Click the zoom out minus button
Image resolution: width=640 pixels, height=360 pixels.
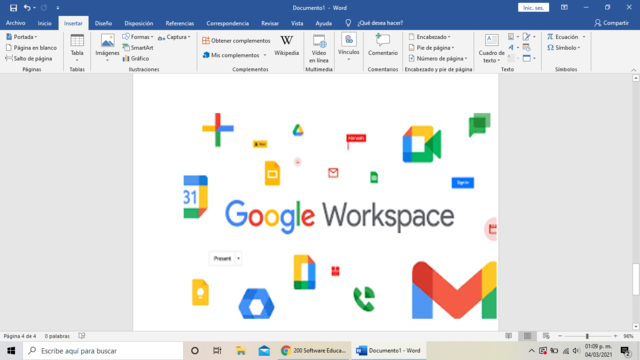click(560, 336)
